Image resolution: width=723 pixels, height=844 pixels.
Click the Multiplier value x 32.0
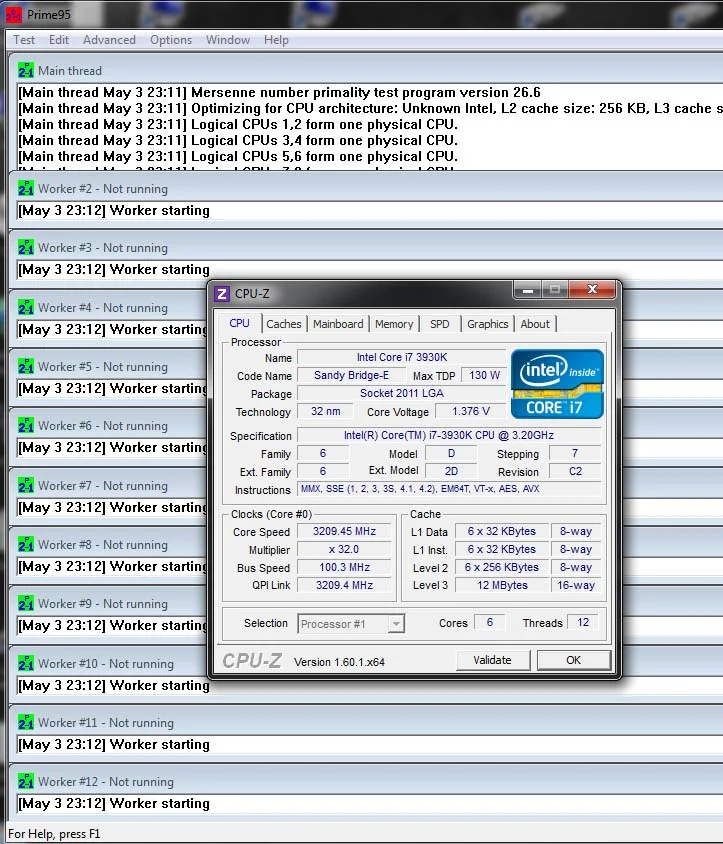[x=344, y=550]
